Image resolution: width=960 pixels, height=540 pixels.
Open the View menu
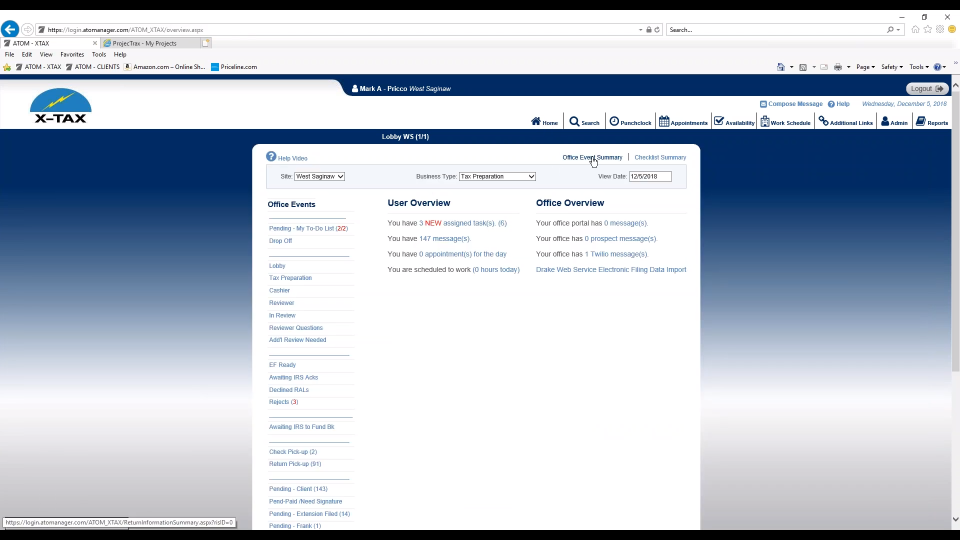pyautogui.click(x=46, y=54)
